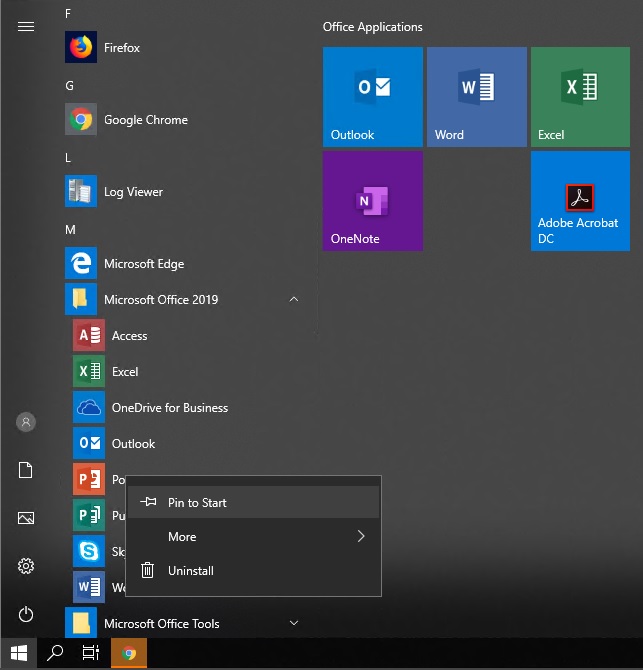
Task: Open the Adobe Acrobat DC tile
Action: tap(580, 201)
